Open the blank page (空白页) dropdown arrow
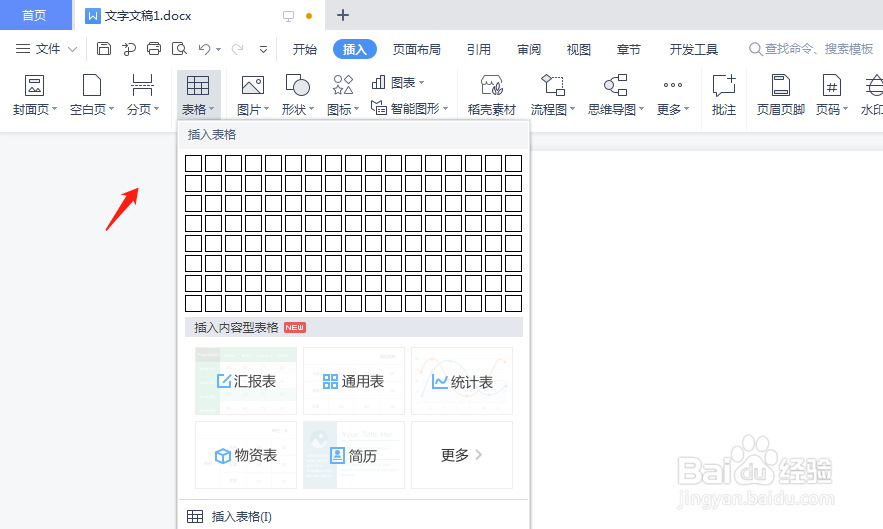Viewport: 883px width, 529px height. click(x=112, y=109)
